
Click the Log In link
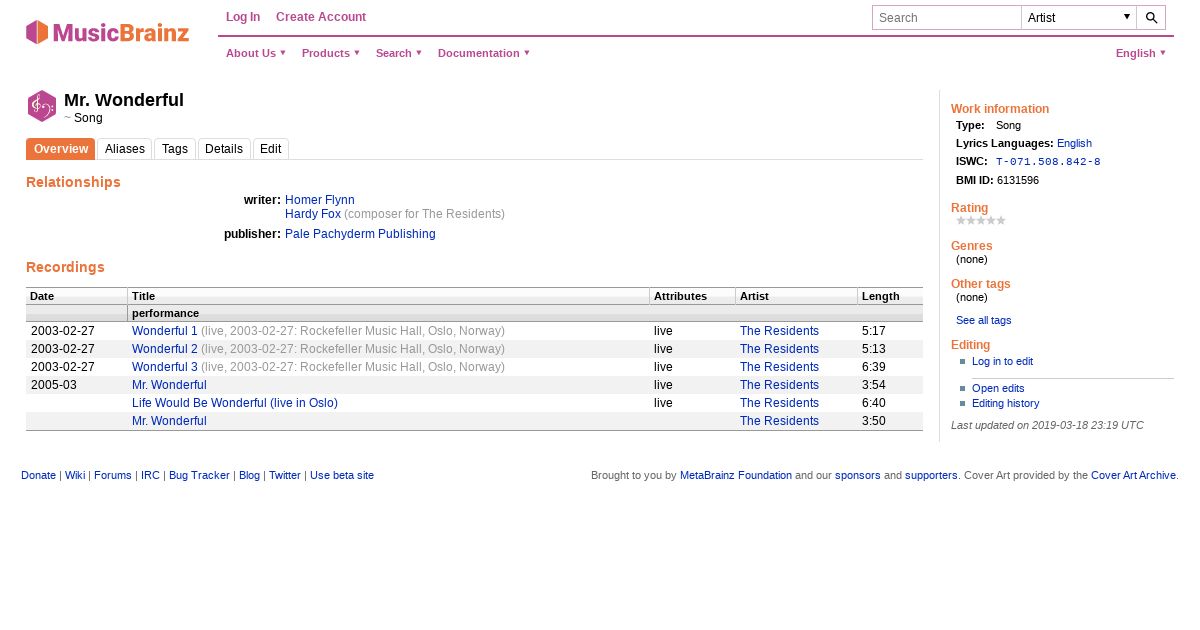243,17
